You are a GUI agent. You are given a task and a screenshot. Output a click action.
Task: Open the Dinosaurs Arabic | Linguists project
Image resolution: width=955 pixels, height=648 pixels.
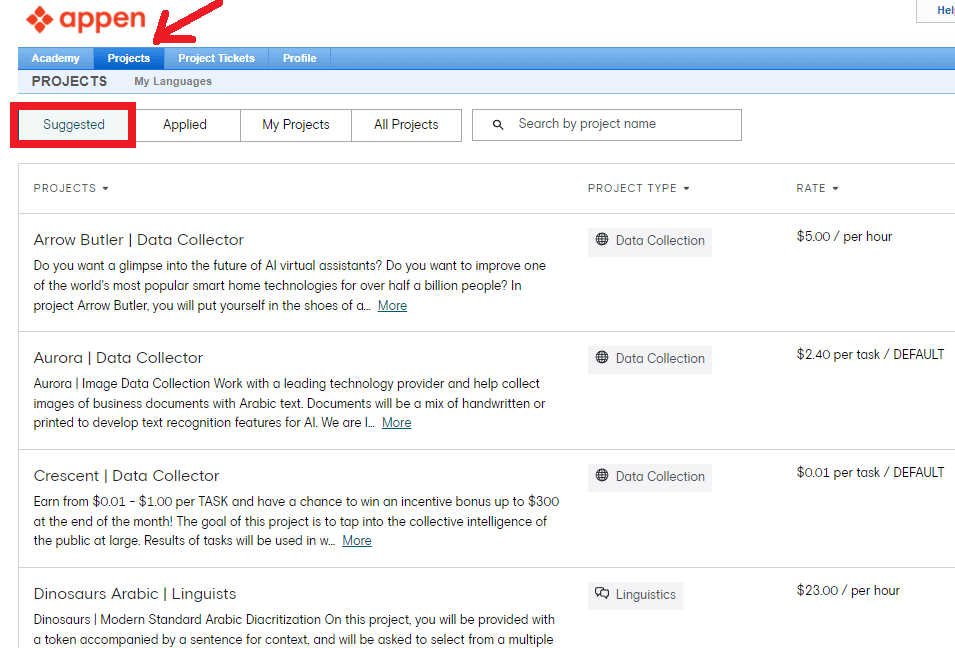pyautogui.click(x=135, y=594)
